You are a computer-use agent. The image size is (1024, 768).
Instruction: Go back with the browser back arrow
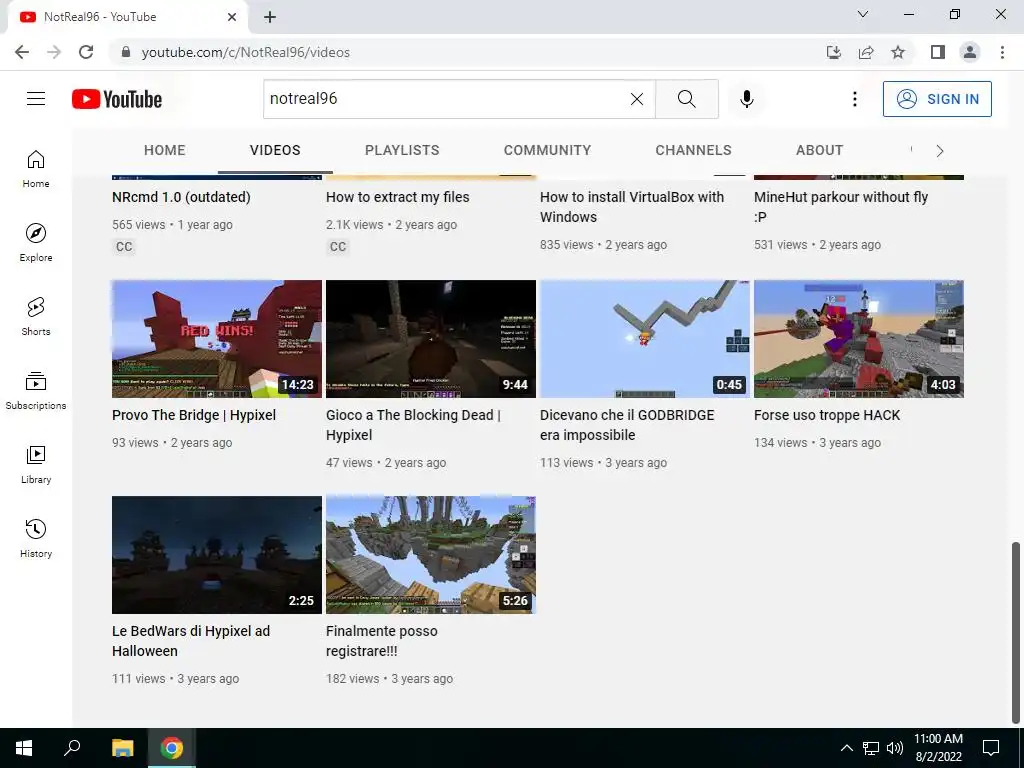[22, 52]
